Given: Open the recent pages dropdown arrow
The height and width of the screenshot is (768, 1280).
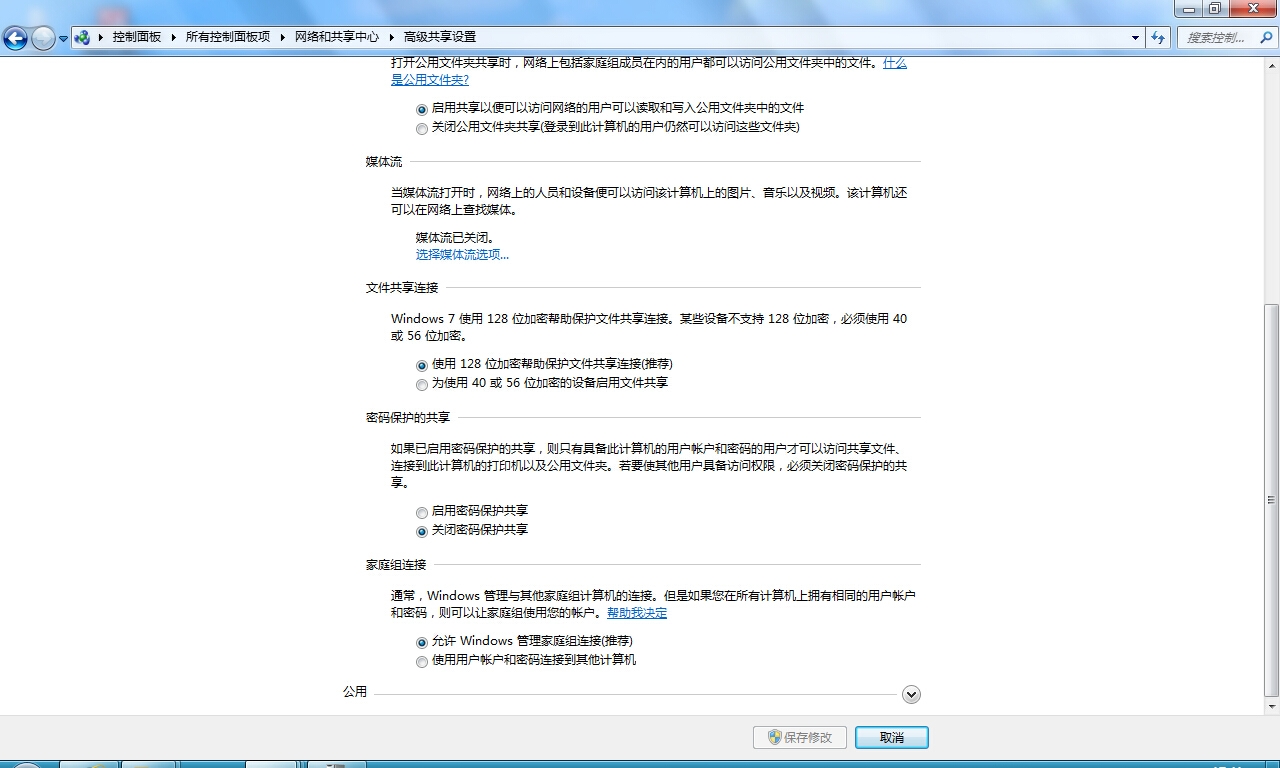Looking at the screenshot, I should click(63, 39).
